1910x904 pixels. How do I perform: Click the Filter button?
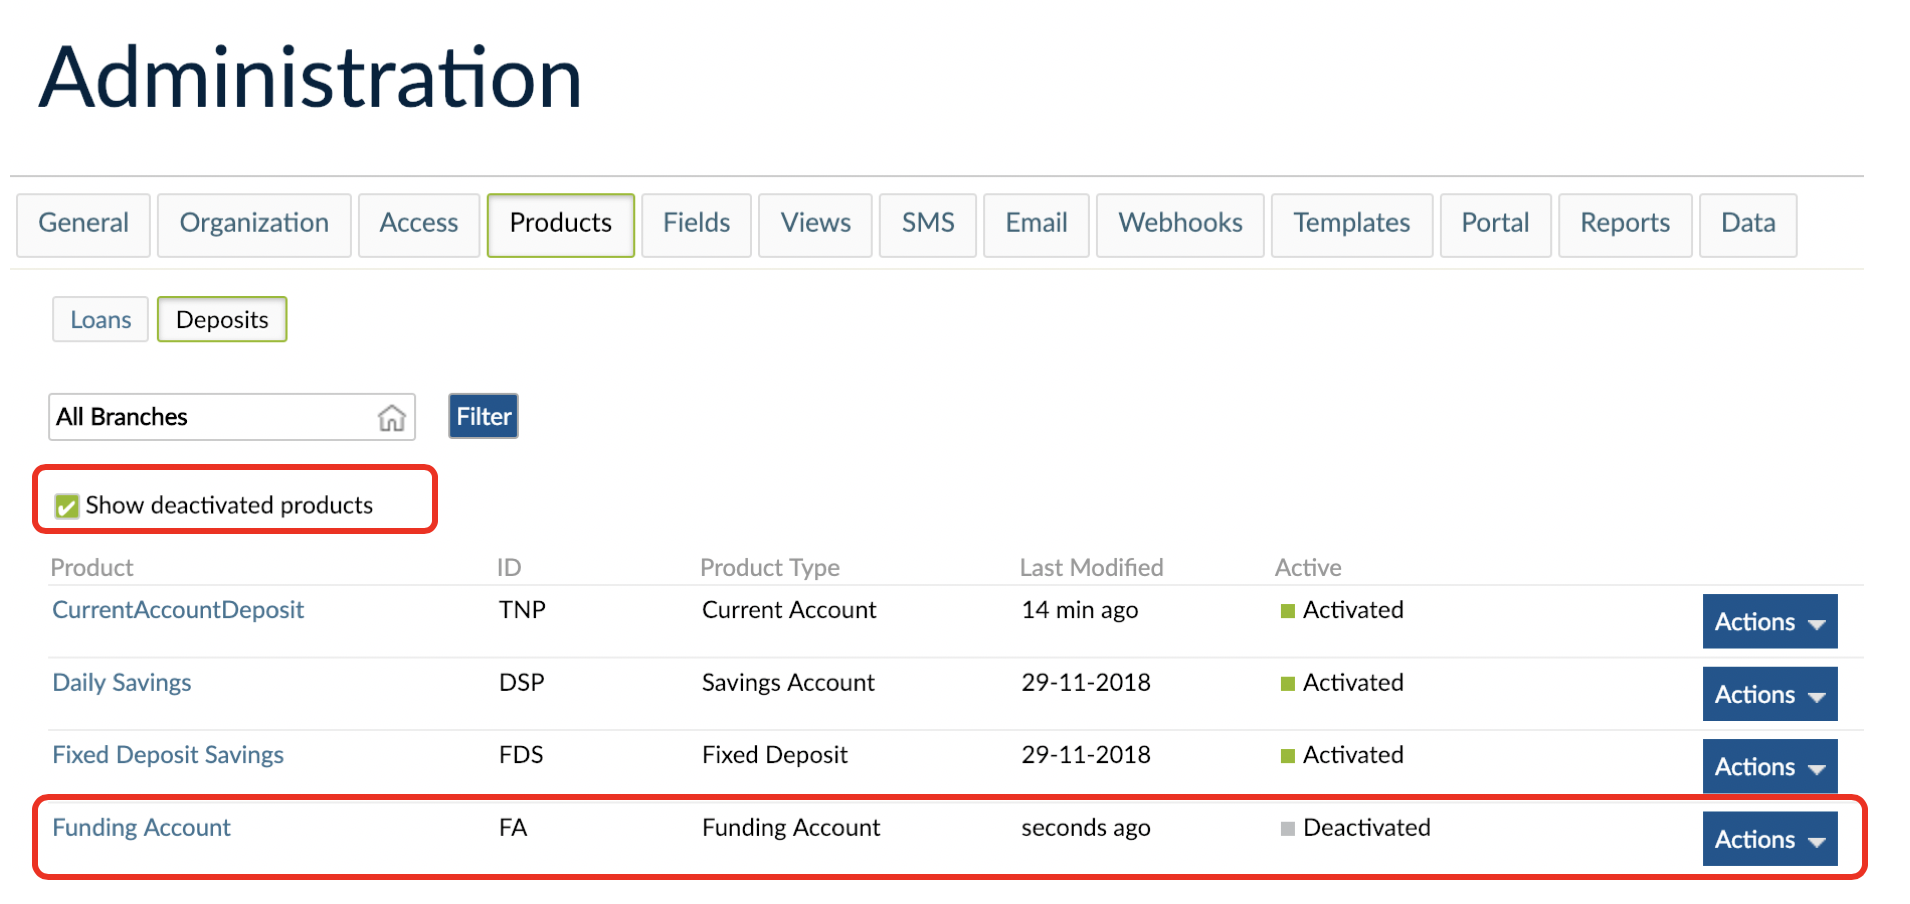pyautogui.click(x=482, y=415)
